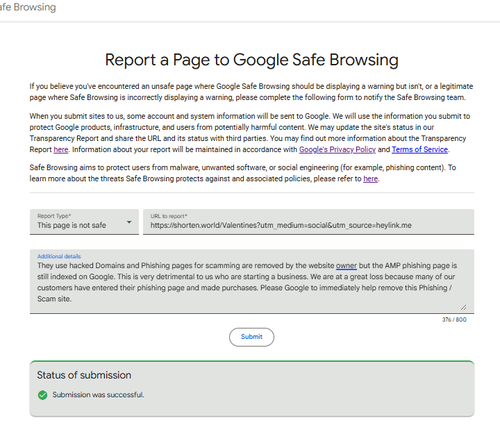Click the URL to report input field
Image resolution: width=500 pixels, height=432 pixels.
pyautogui.click(x=308, y=222)
